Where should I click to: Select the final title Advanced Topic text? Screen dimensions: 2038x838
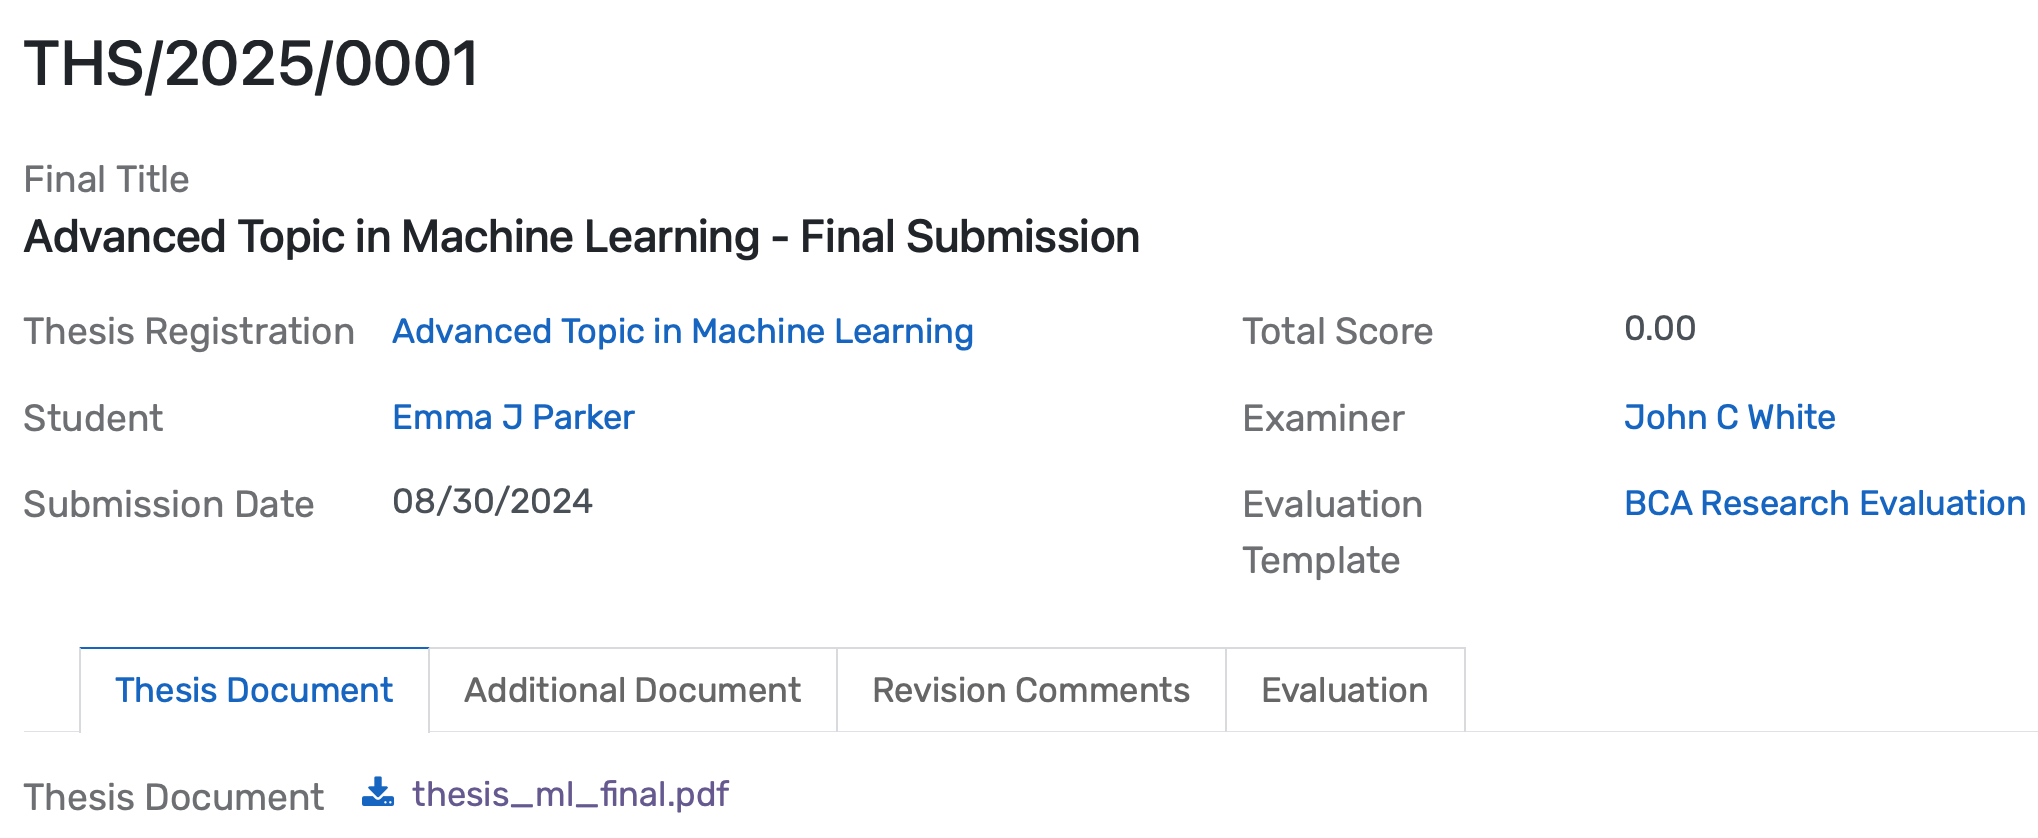click(x=582, y=237)
